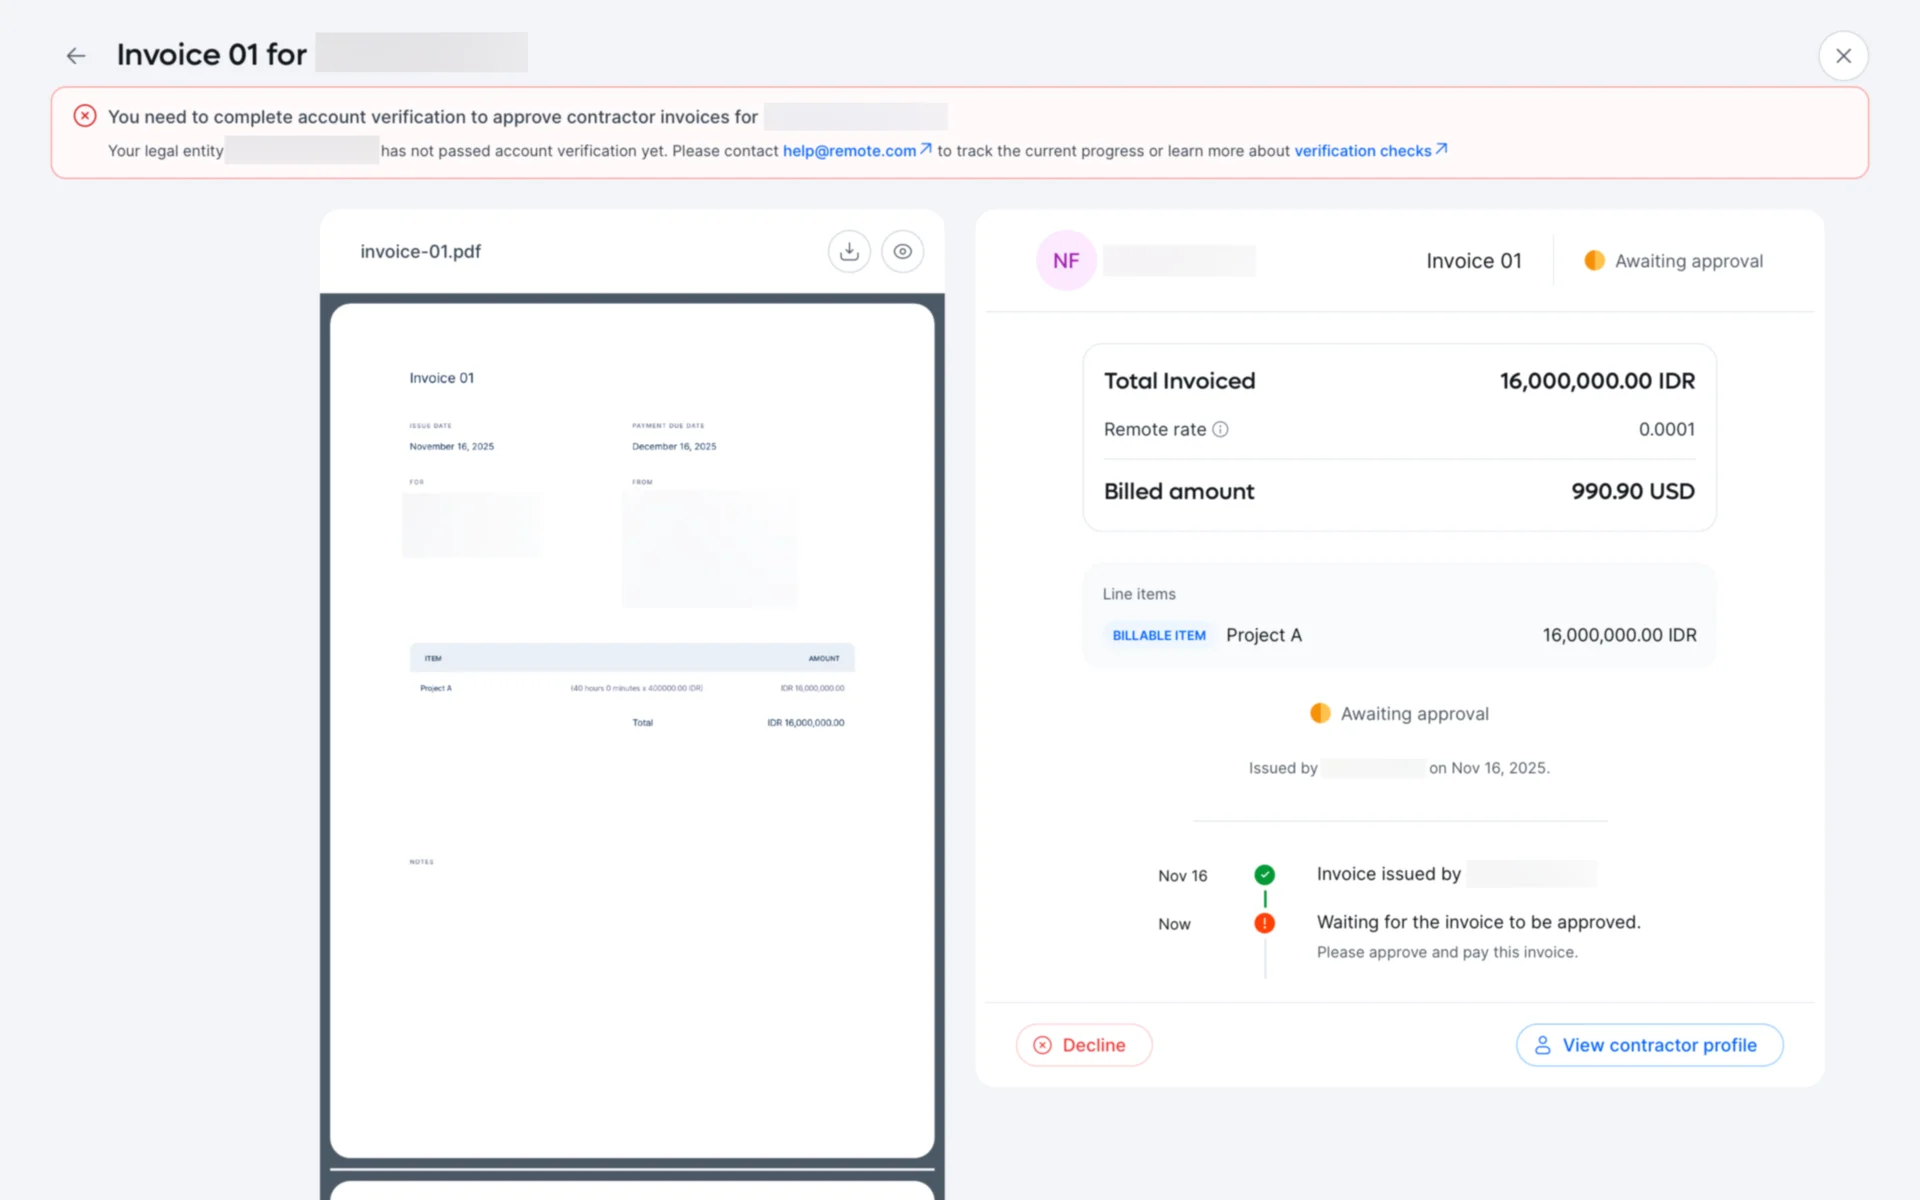This screenshot has width=1920, height=1200.
Task: Click the green check timeline marker
Action: click(1264, 875)
